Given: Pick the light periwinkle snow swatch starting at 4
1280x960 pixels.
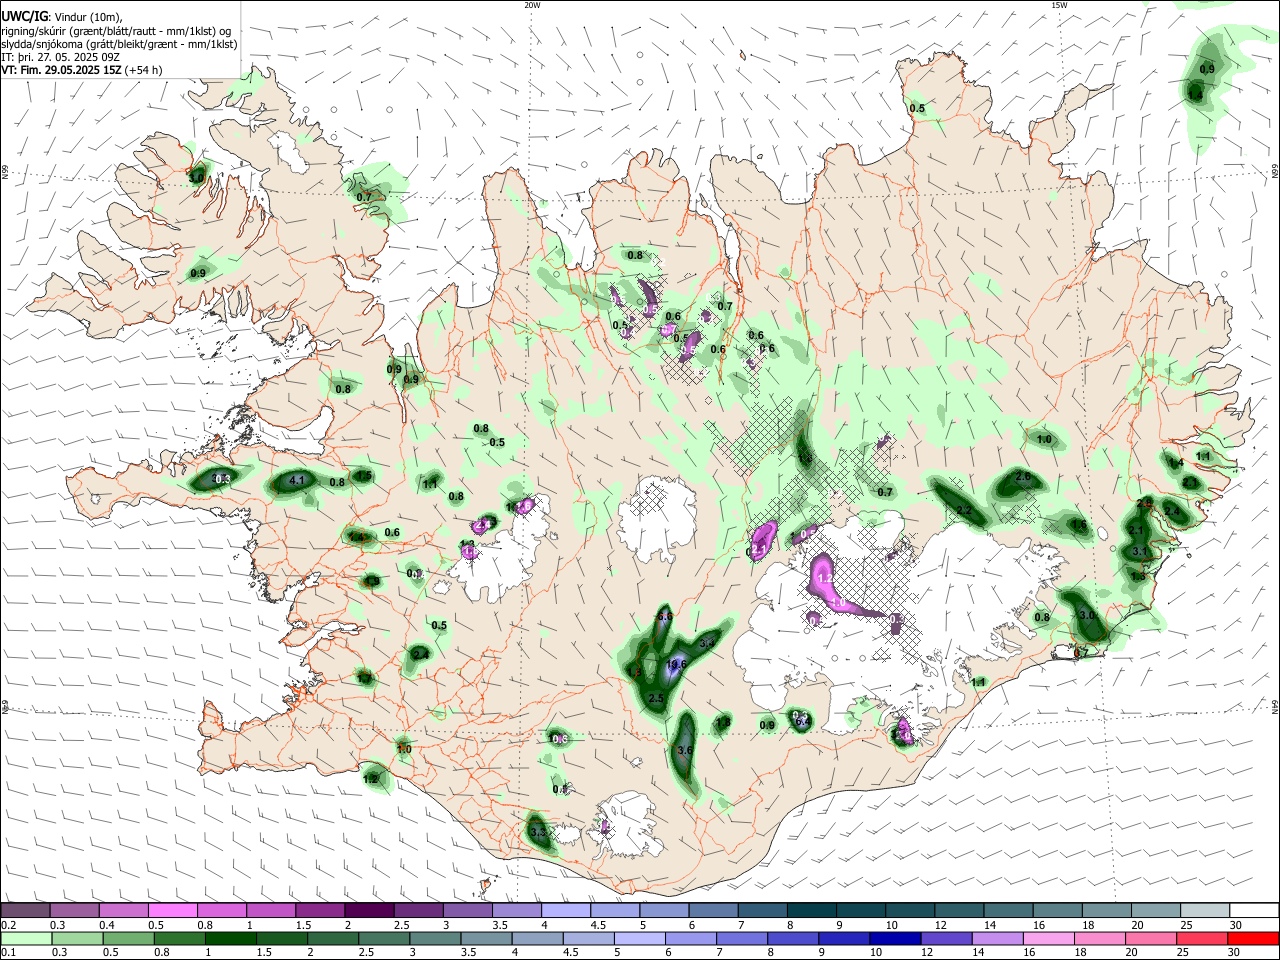Looking at the screenshot, I should coord(565,910).
